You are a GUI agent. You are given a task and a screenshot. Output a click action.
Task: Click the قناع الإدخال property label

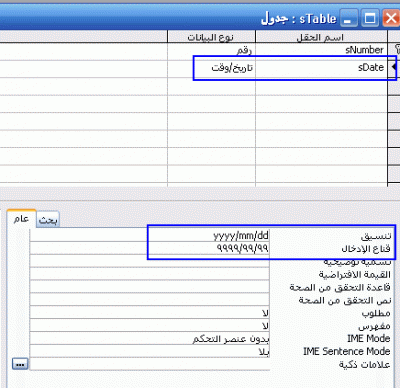pos(366,249)
